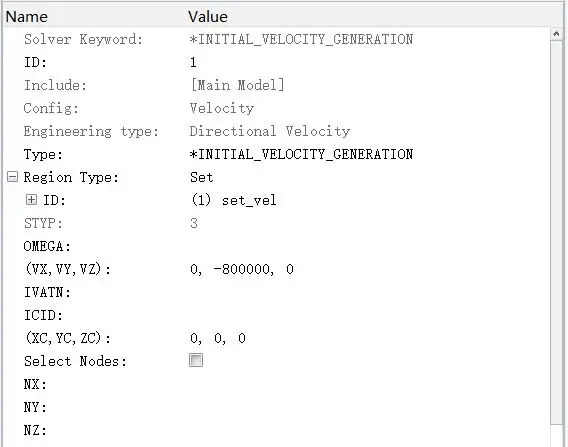Select the ID value 1
The image size is (568, 447).
point(193,62)
